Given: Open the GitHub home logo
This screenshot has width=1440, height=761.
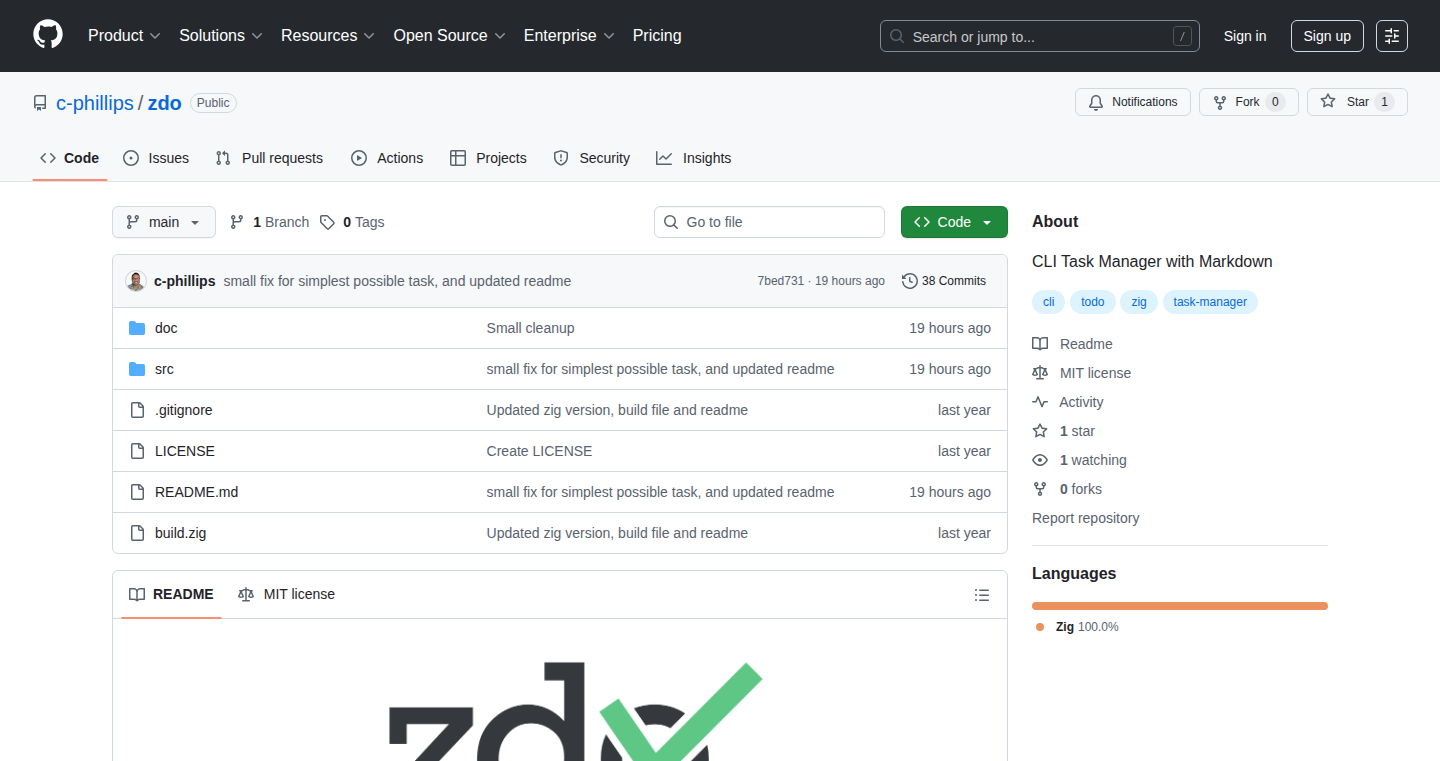Looking at the screenshot, I should 48,35.
